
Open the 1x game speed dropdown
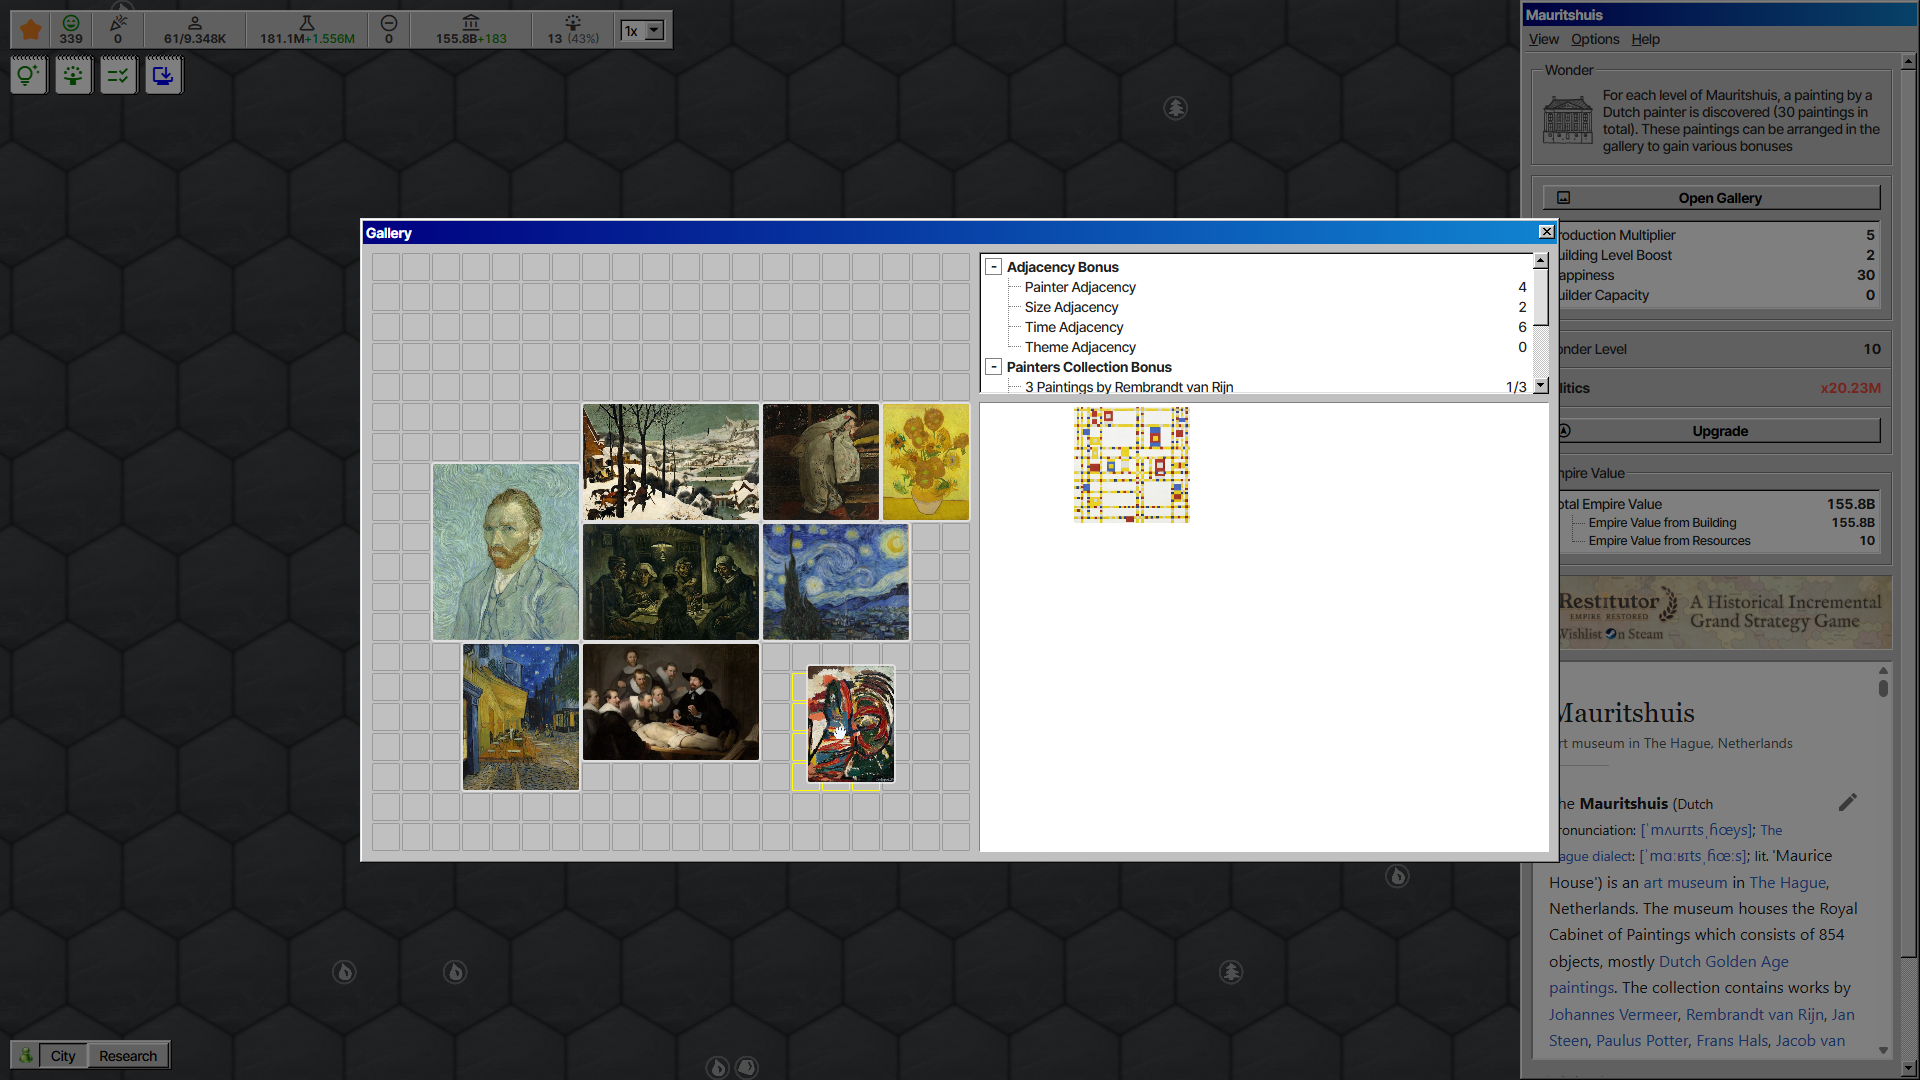click(642, 31)
